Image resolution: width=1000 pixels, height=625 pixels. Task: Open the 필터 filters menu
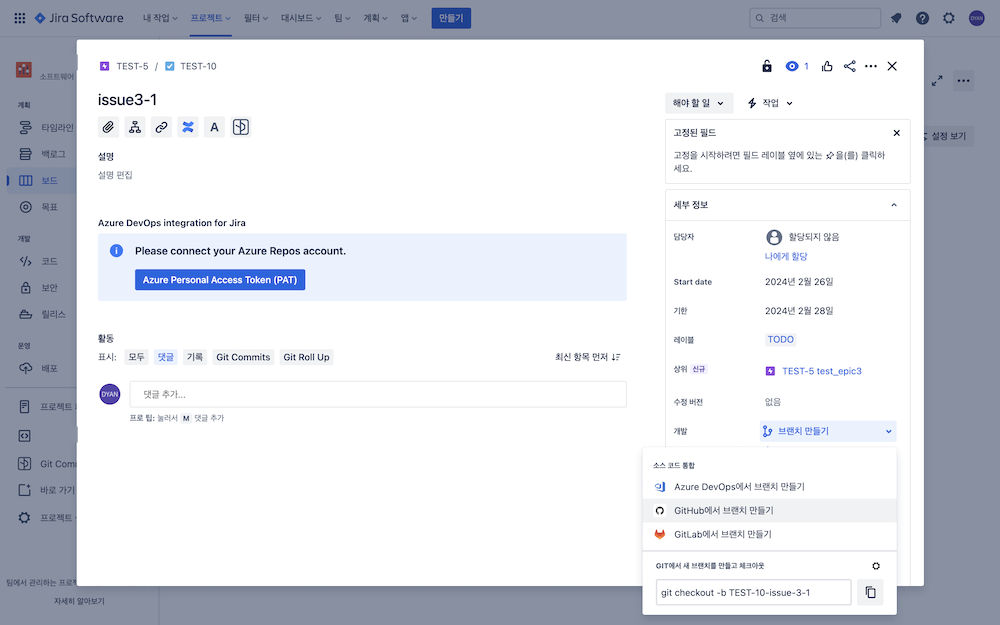(256, 18)
